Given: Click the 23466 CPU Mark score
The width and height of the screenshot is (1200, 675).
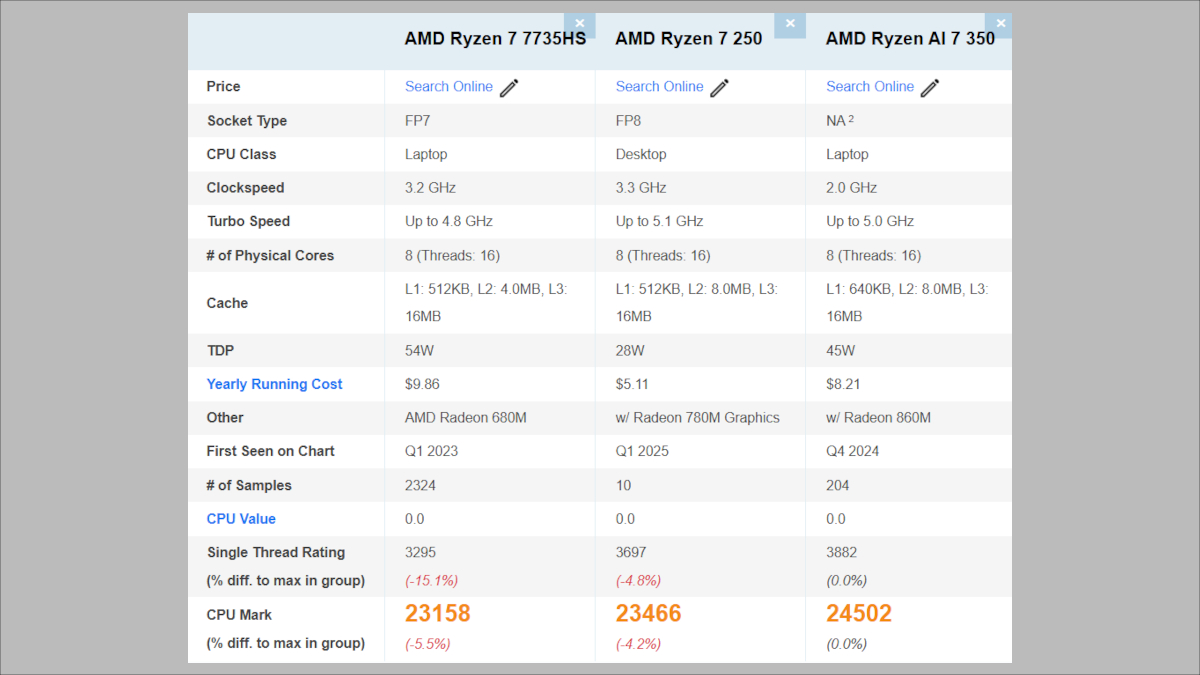Looking at the screenshot, I should coord(647,613).
